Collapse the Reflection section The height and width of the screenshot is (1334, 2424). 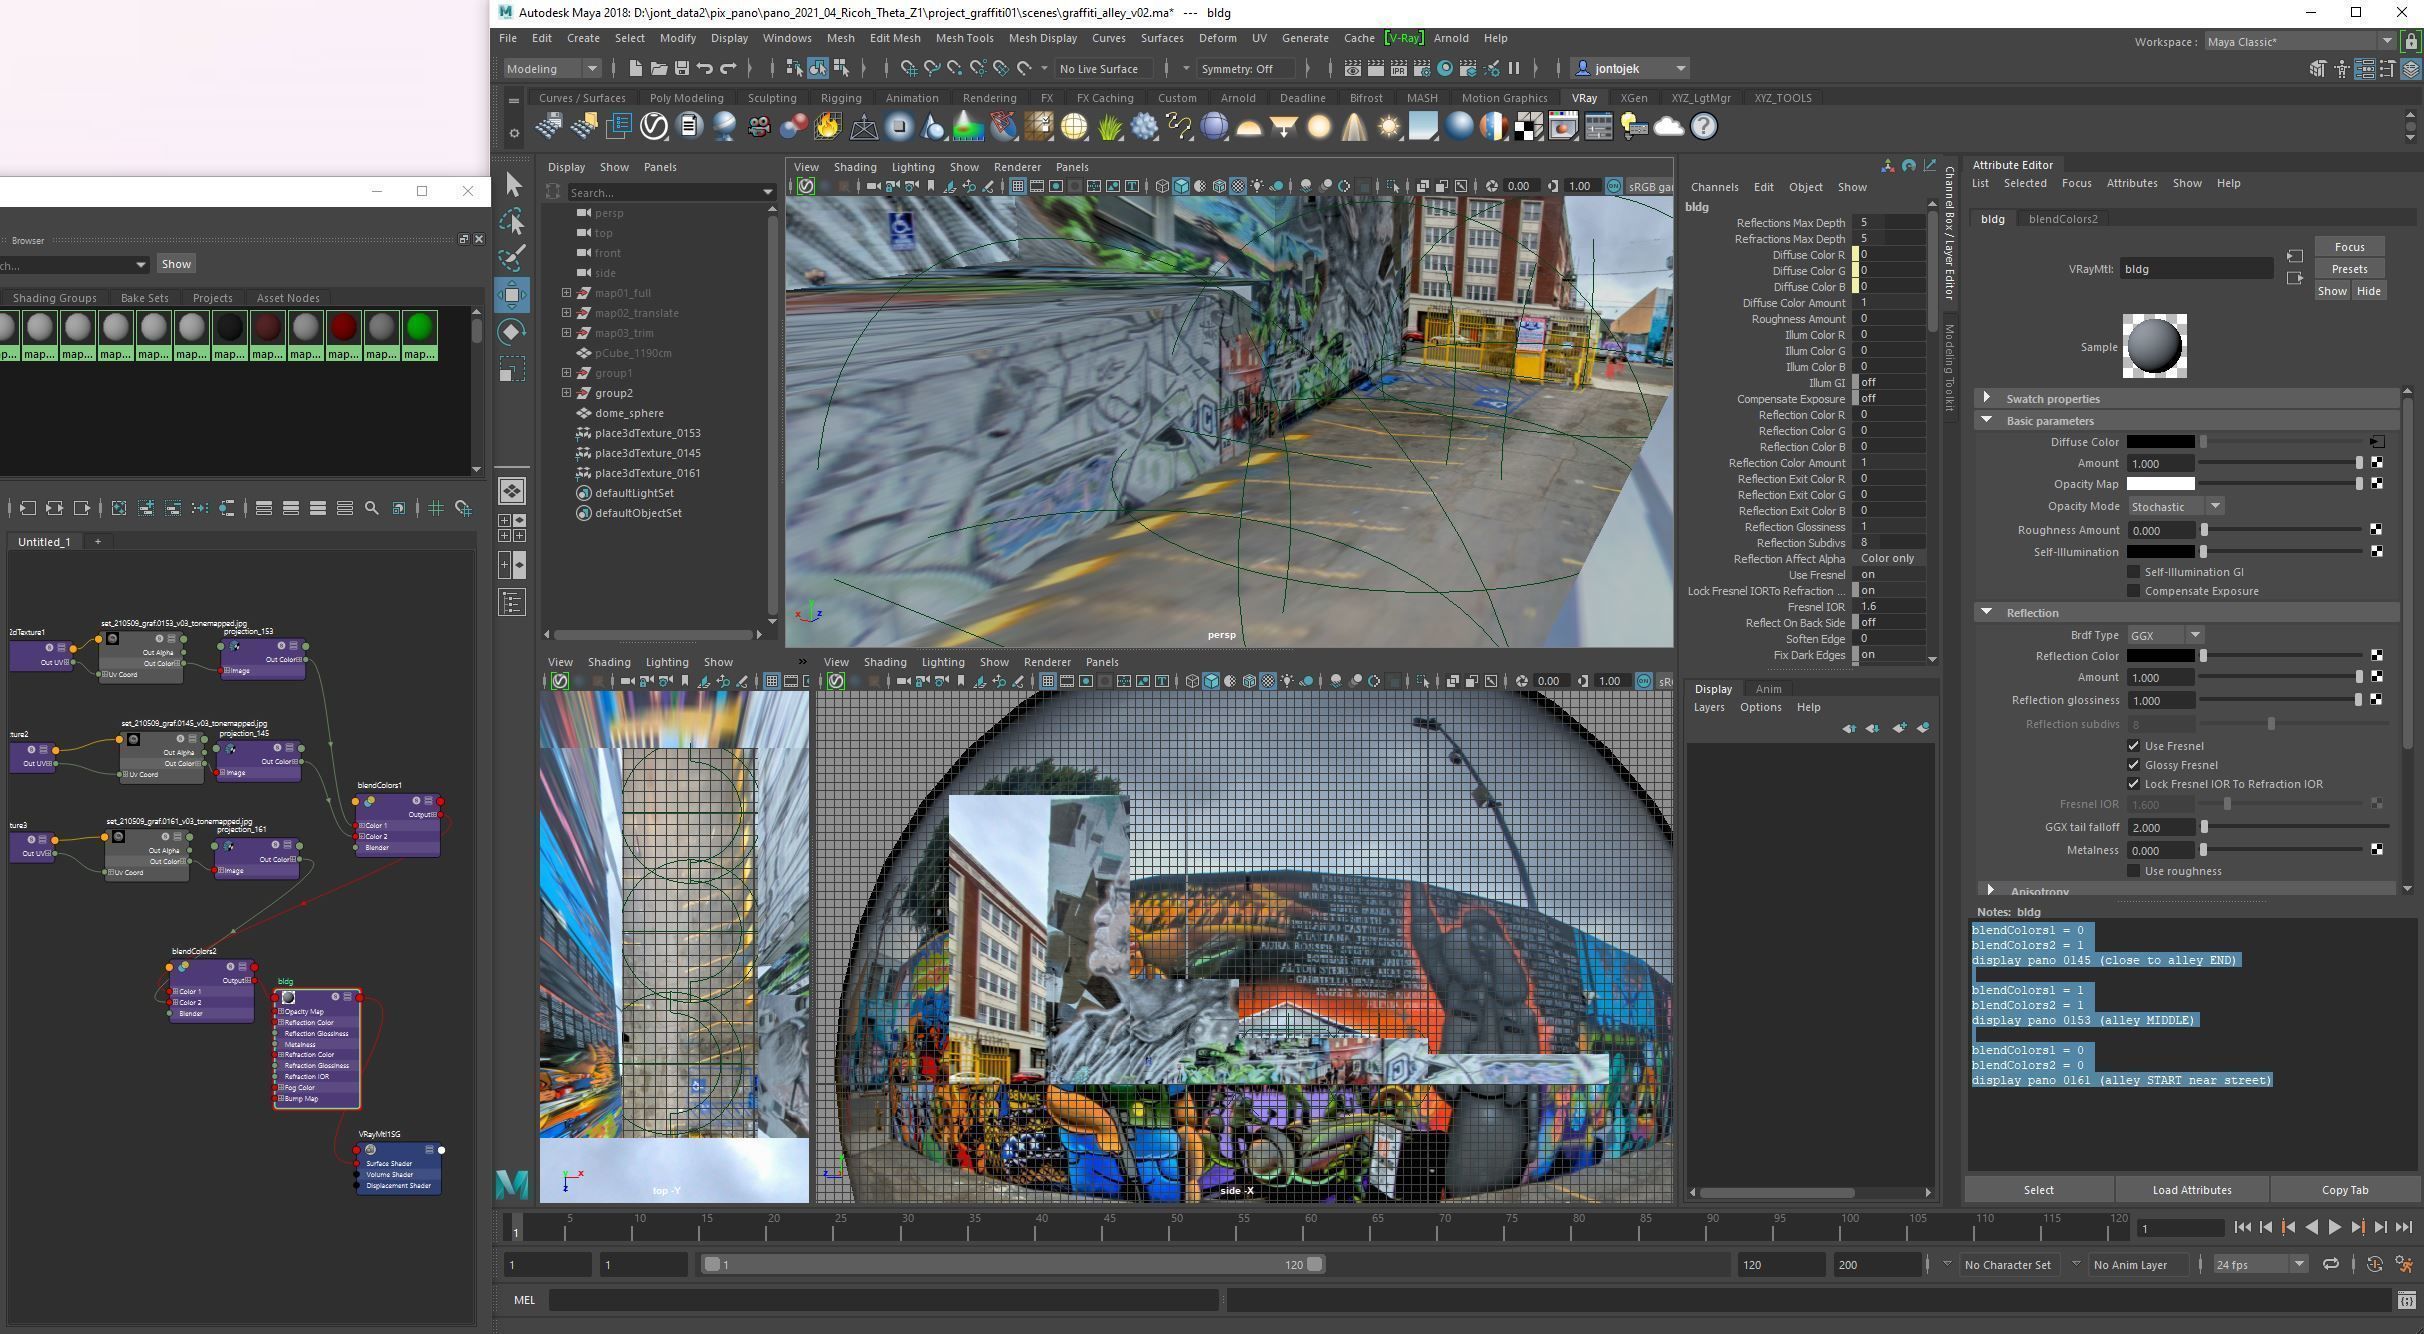click(1987, 612)
